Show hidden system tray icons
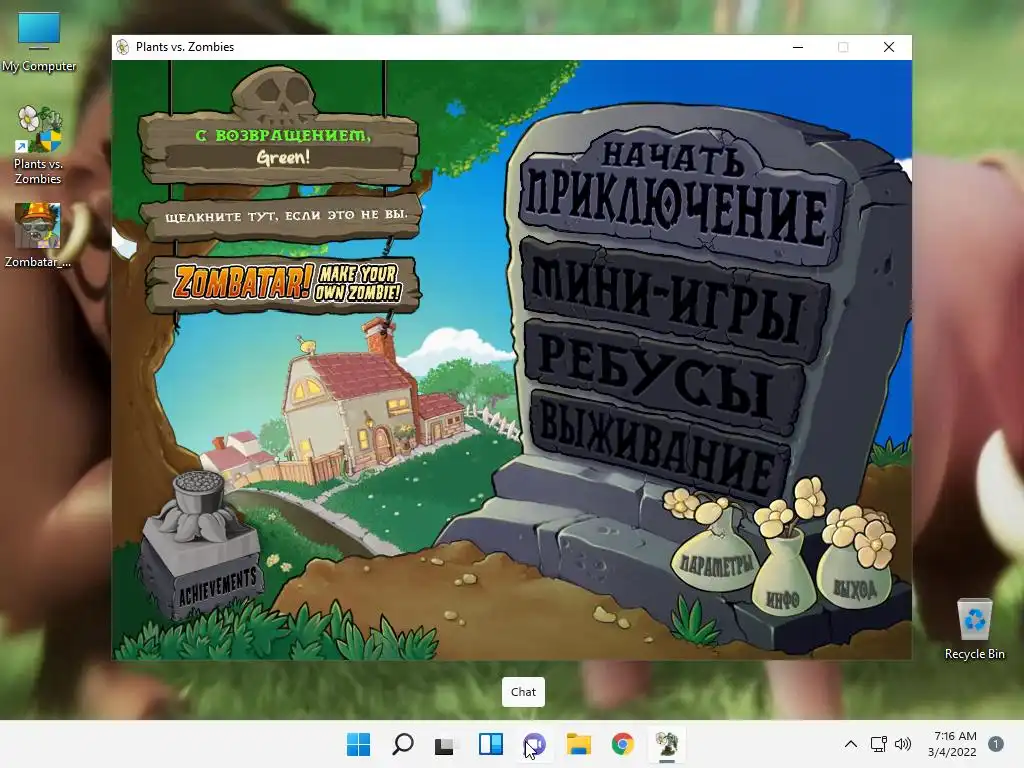Viewport: 1024px width, 768px height. pos(851,744)
